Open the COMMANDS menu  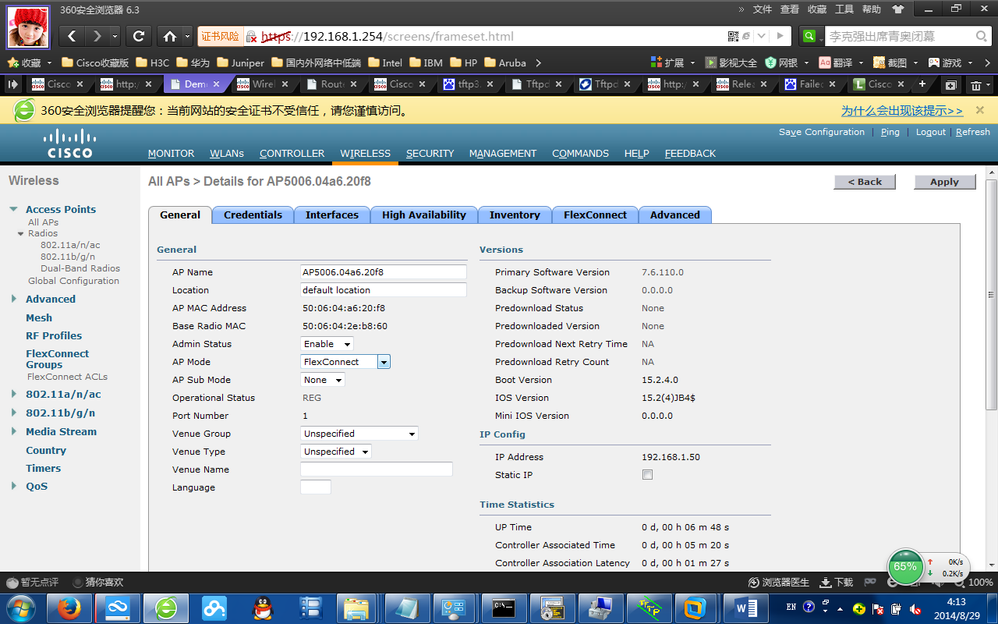pyautogui.click(x=580, y=153)
